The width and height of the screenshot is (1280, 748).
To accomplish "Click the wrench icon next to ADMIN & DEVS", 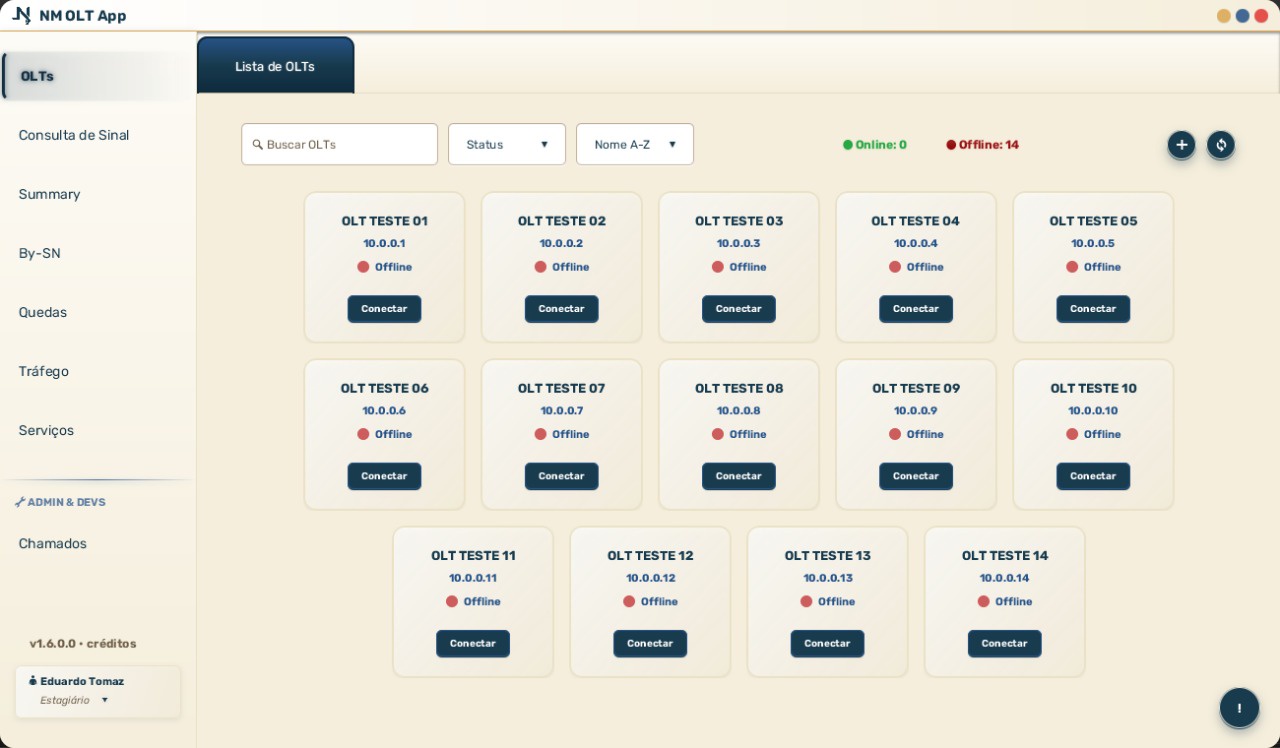I will (x=20, y=502).
